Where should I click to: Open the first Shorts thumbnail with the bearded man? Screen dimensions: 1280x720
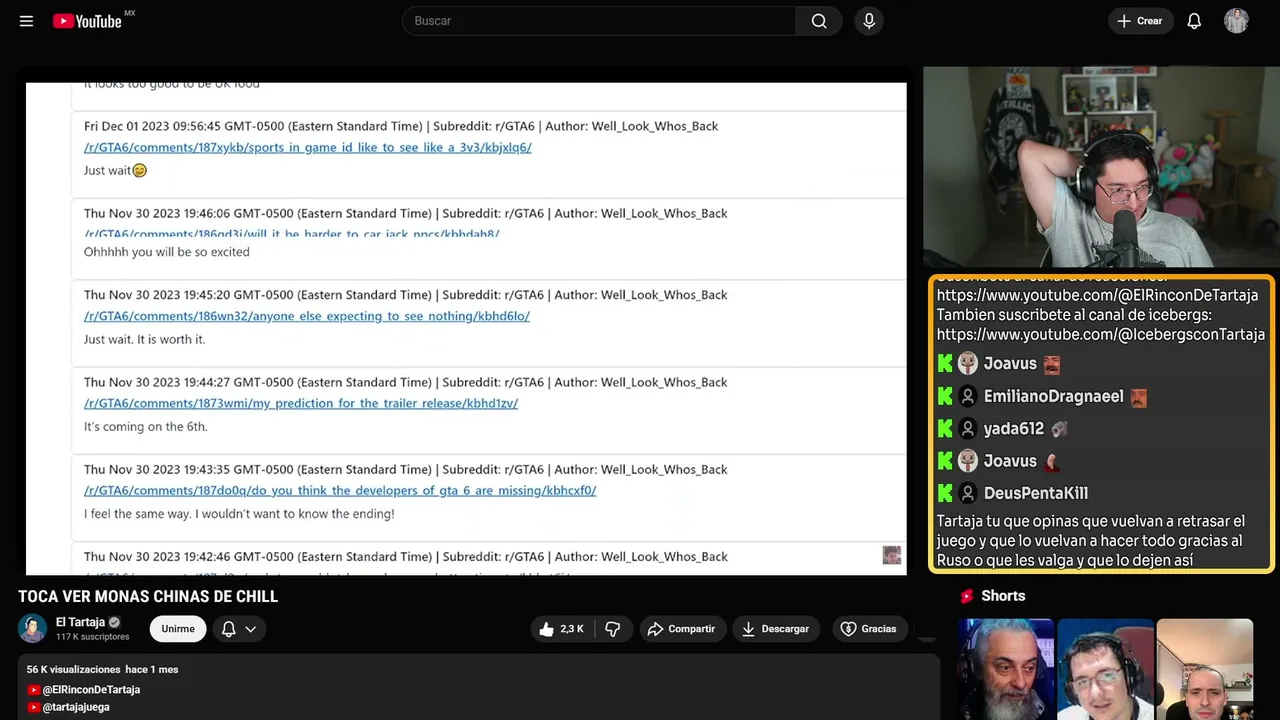(1006, 669)
